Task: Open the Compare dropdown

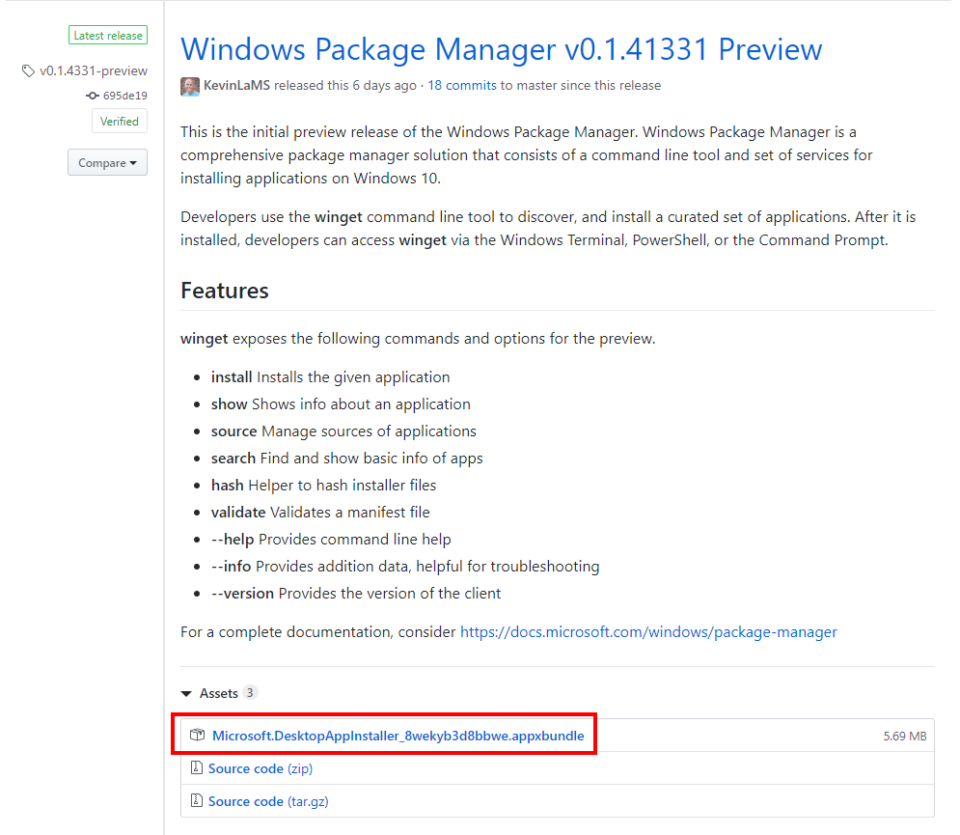Action: pyautogui.click(x=107, y=162)
